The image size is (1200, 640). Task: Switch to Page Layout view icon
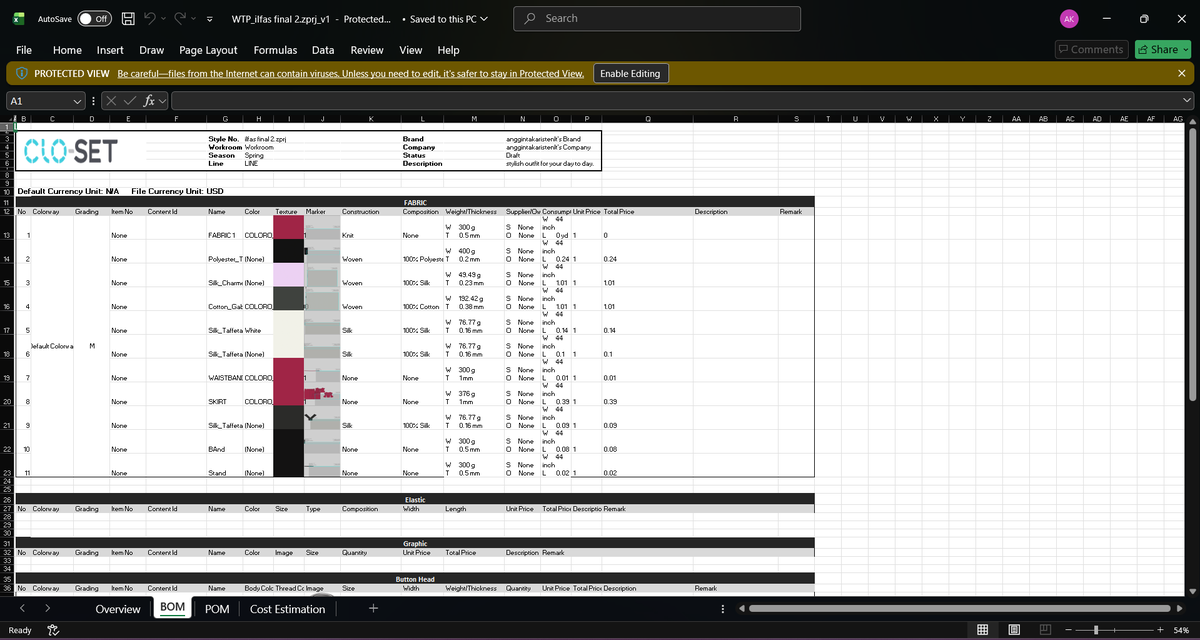1015,630
